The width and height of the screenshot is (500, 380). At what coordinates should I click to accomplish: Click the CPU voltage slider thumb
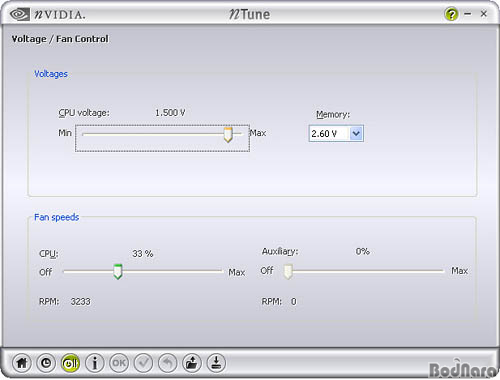point(228,134)
